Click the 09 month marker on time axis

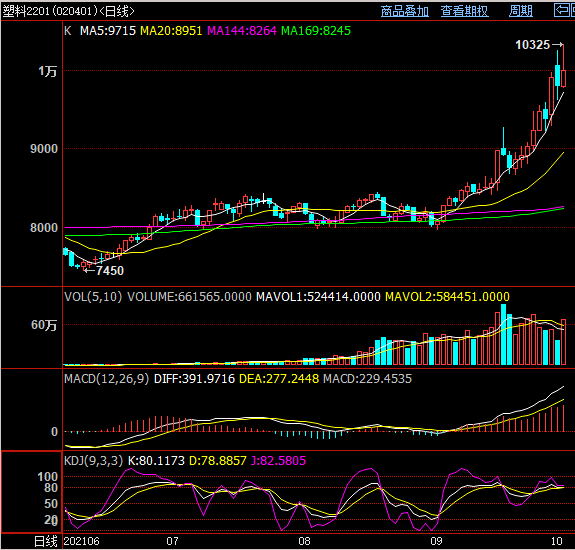click(436, 541)
